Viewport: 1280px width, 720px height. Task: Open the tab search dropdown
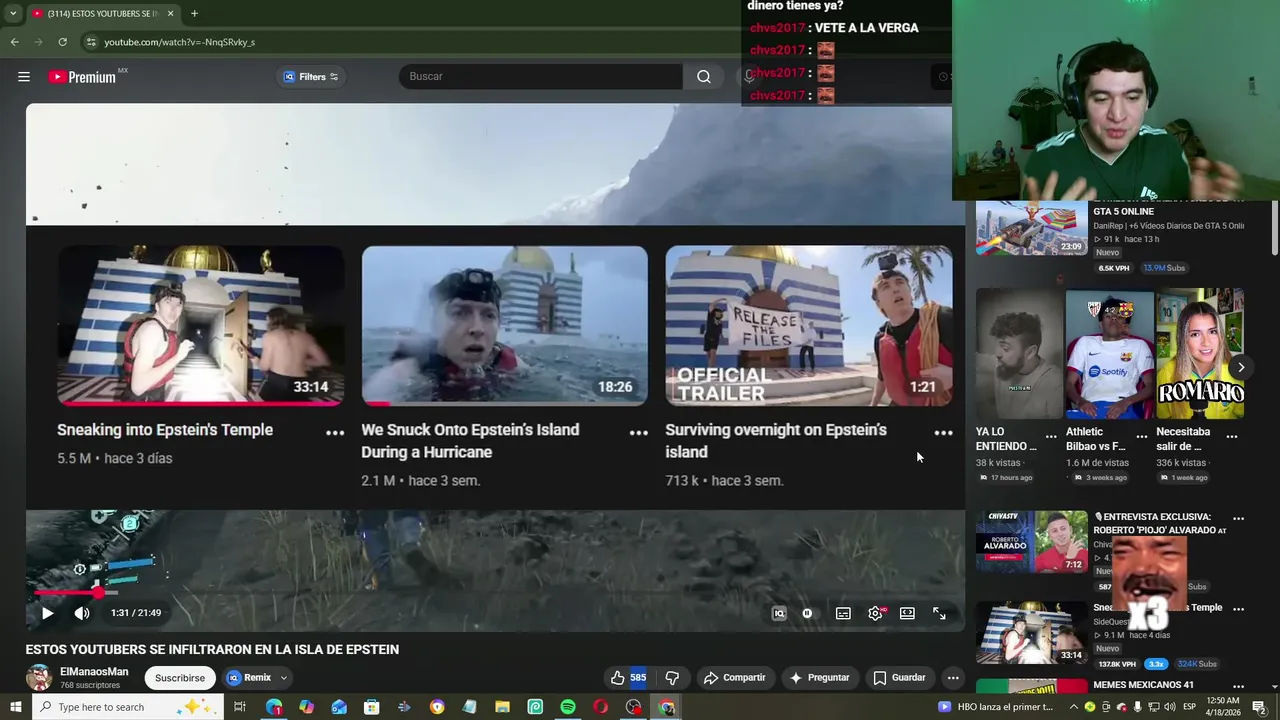pyautogui.click(x=12, y=14)
